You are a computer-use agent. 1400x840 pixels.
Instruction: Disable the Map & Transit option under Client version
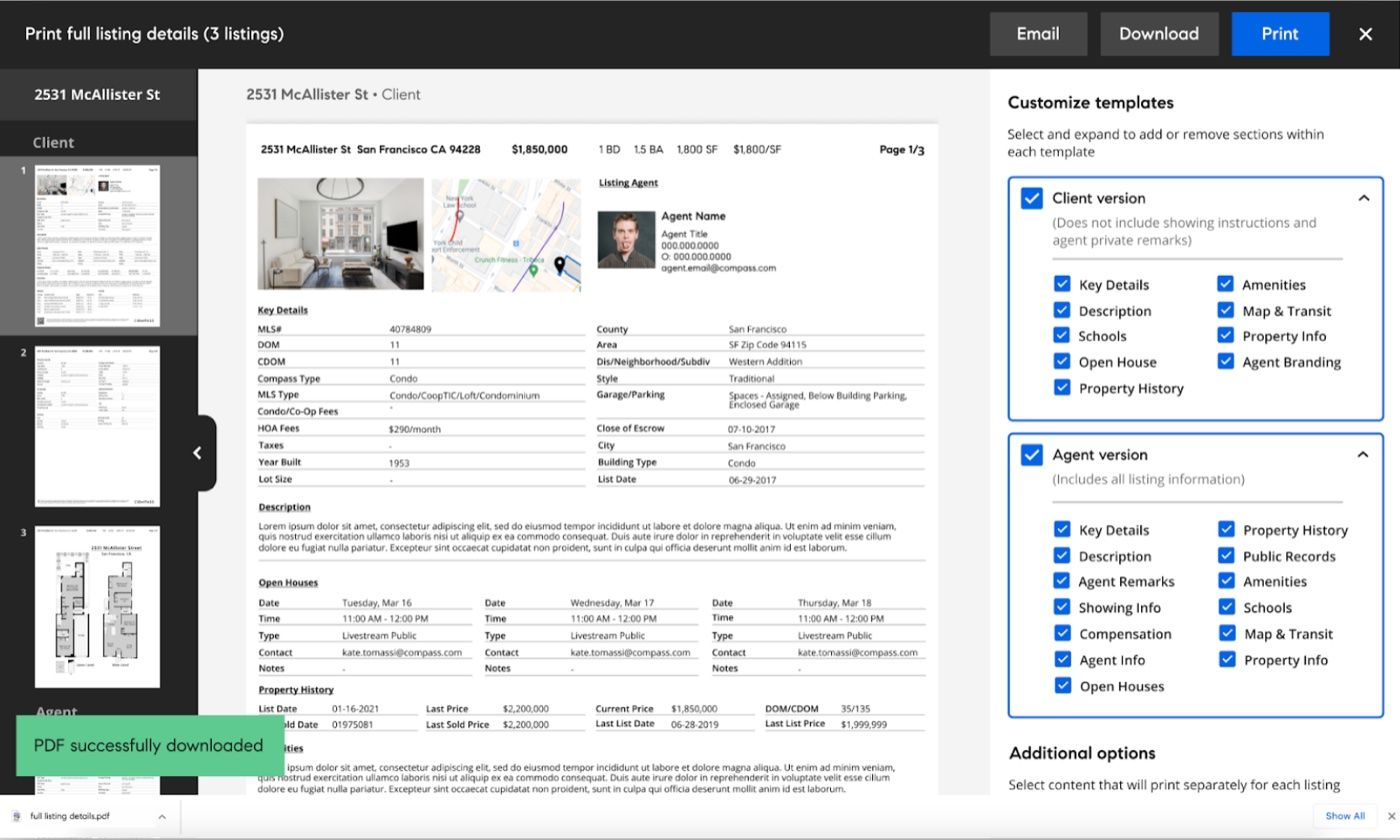click(1225, 310)
